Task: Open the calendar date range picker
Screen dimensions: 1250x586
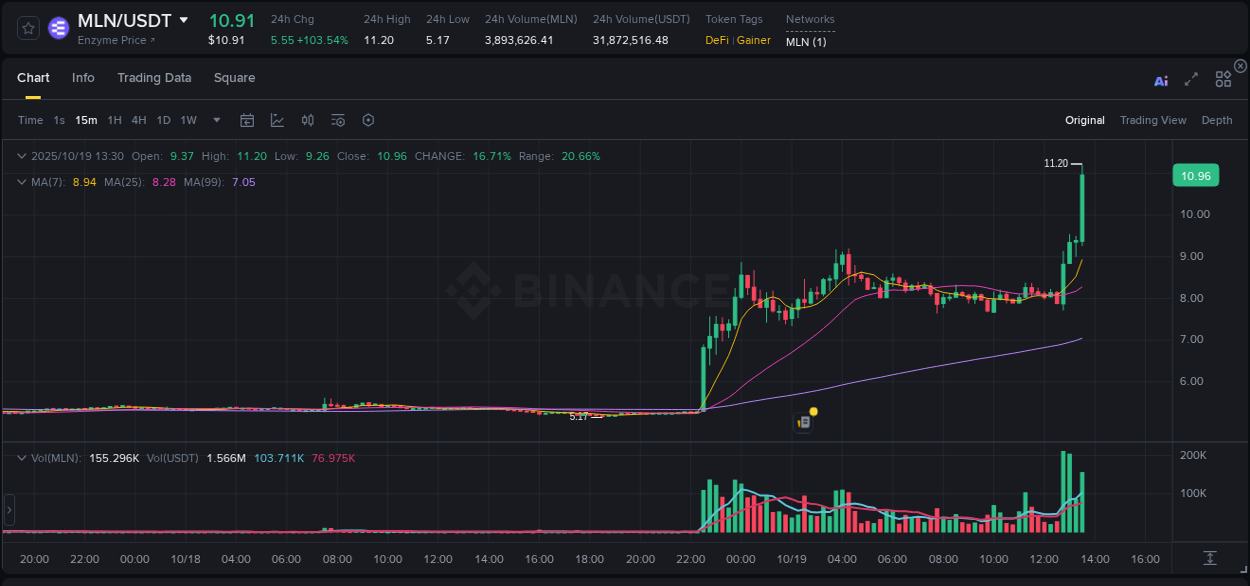Action: tap(247, 120)
